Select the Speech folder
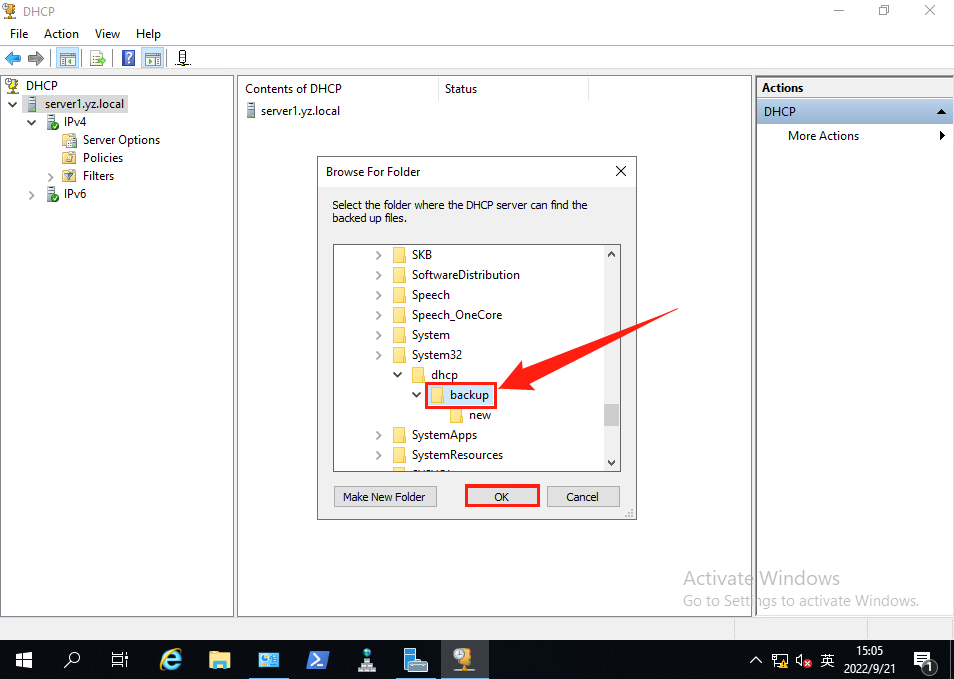954x679 pixels. (x=430, y=294)
